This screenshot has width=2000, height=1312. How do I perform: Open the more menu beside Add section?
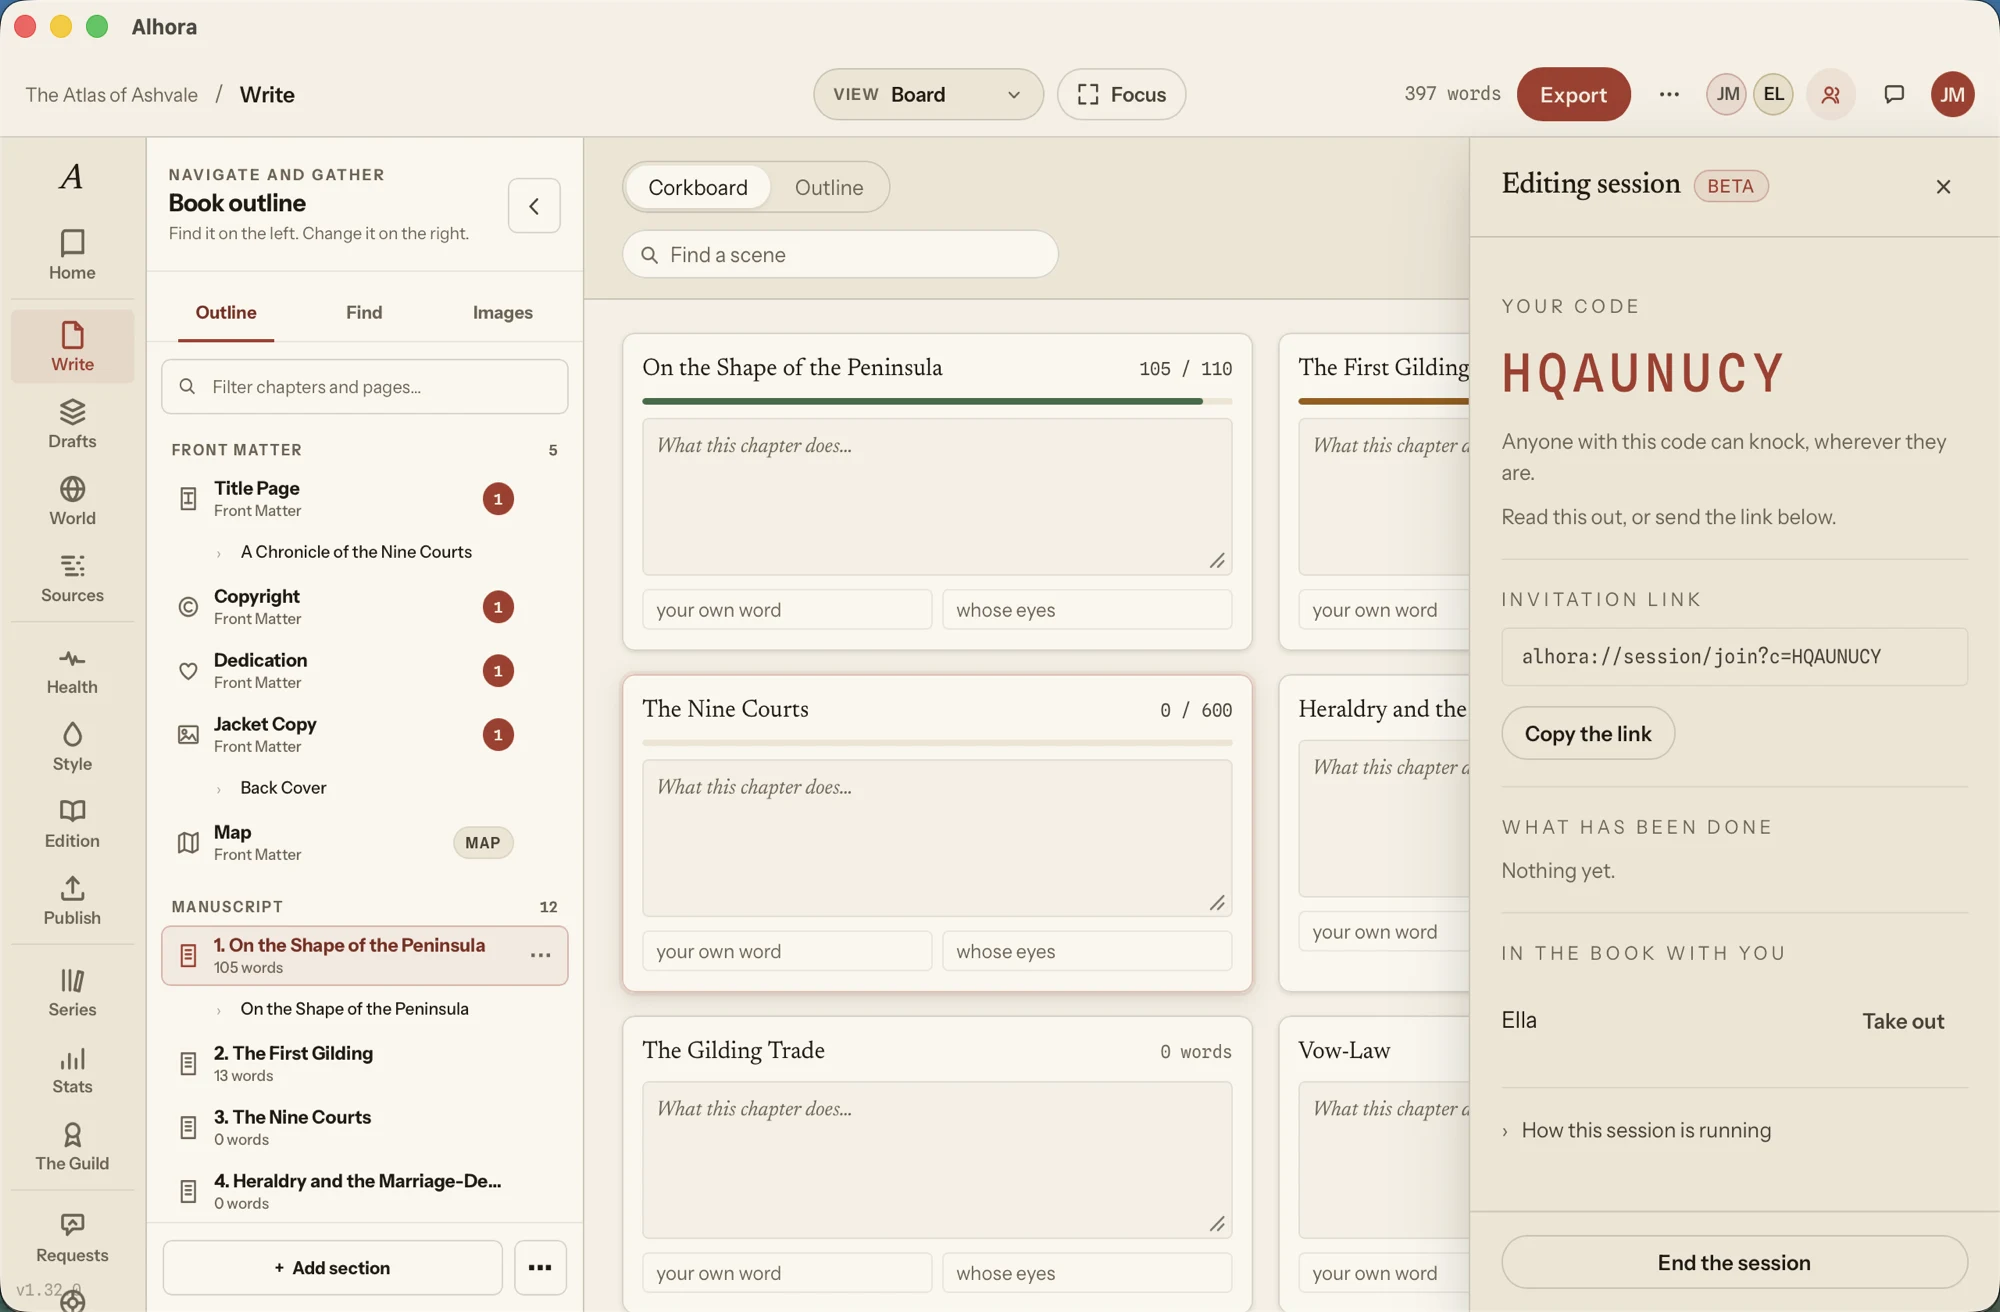tap(540, 1267)
